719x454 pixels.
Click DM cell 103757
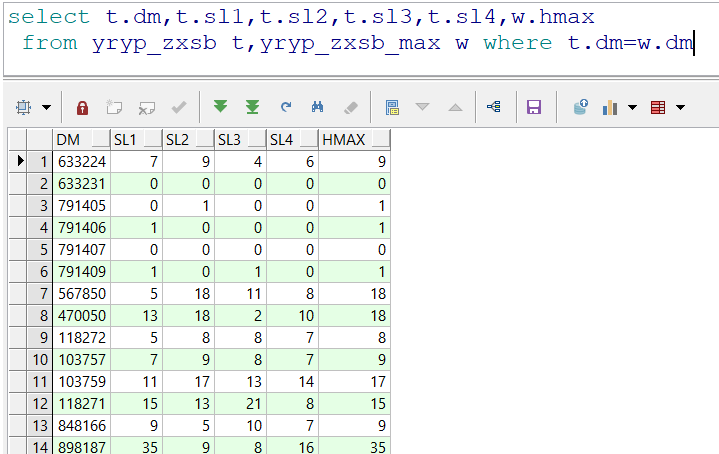click(x=82, y=360)
